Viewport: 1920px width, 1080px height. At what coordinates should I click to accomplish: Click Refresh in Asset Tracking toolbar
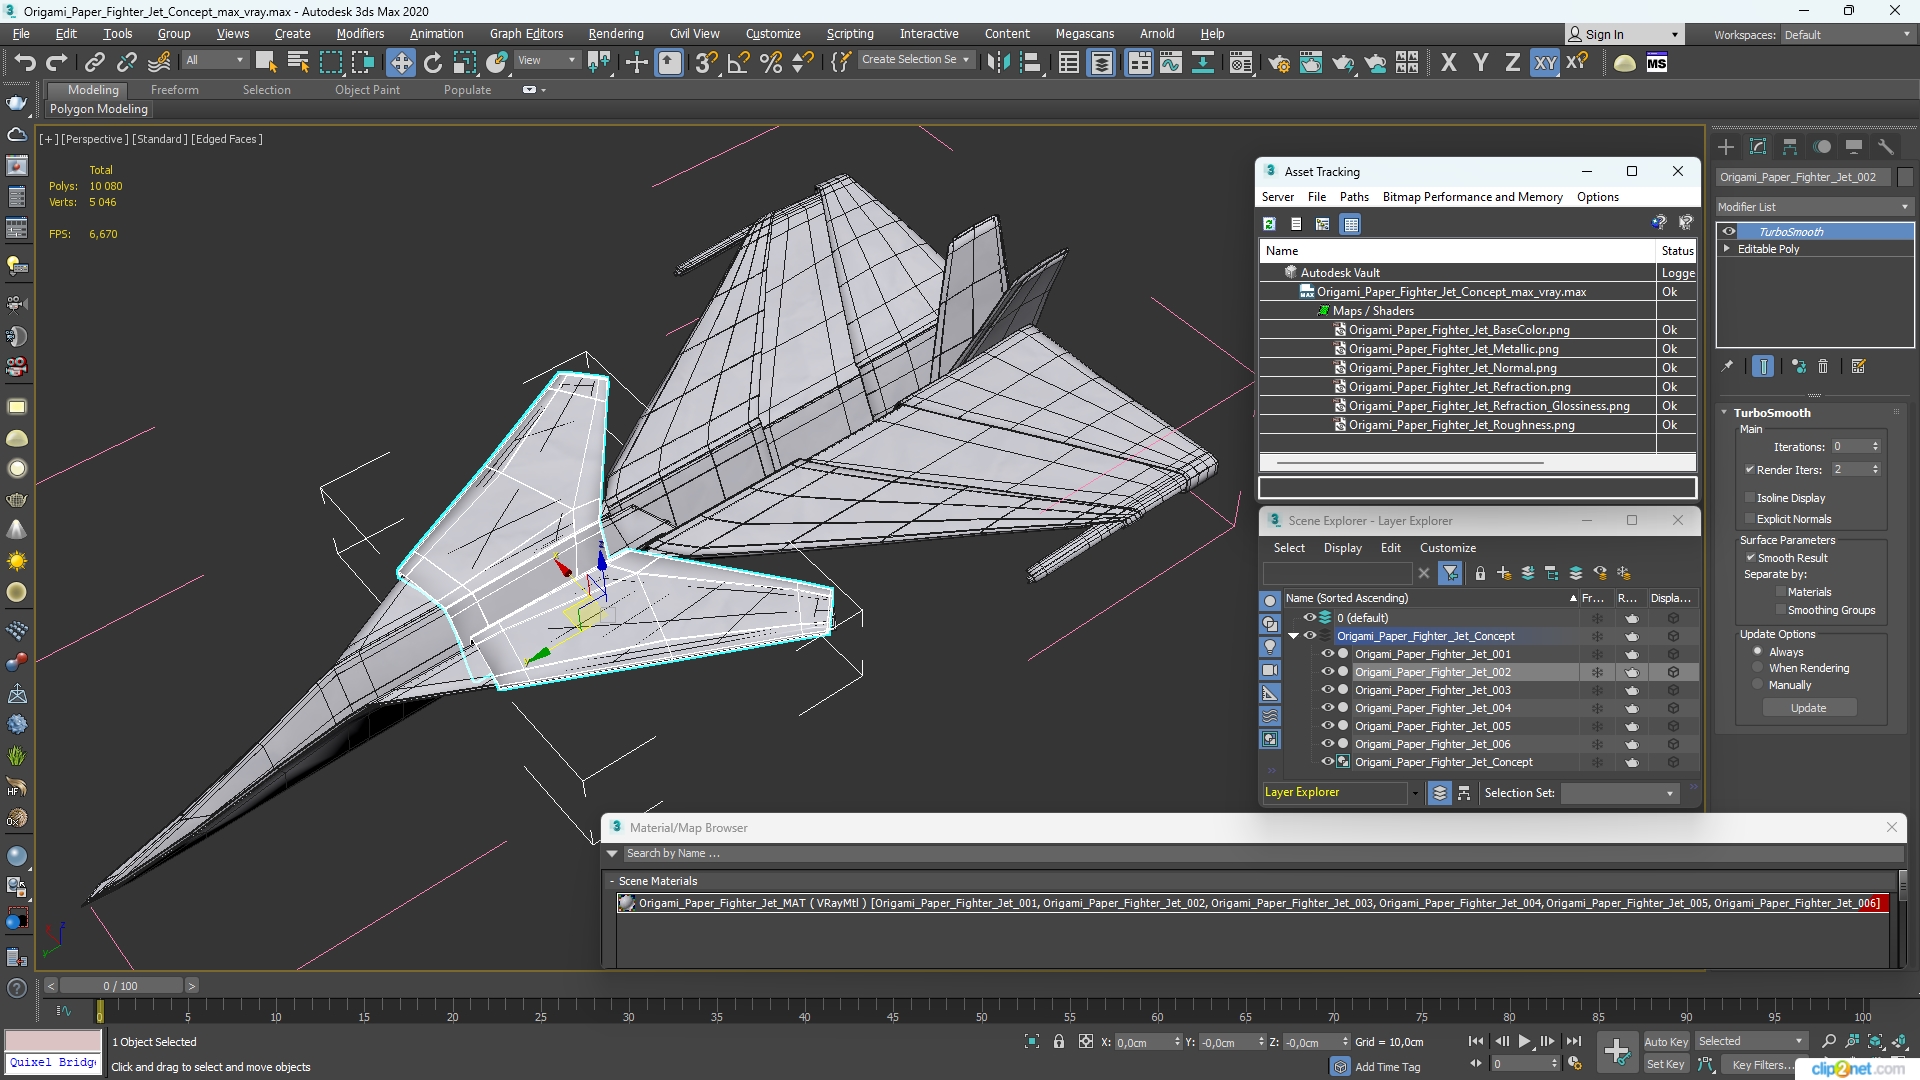[1269, 224]
